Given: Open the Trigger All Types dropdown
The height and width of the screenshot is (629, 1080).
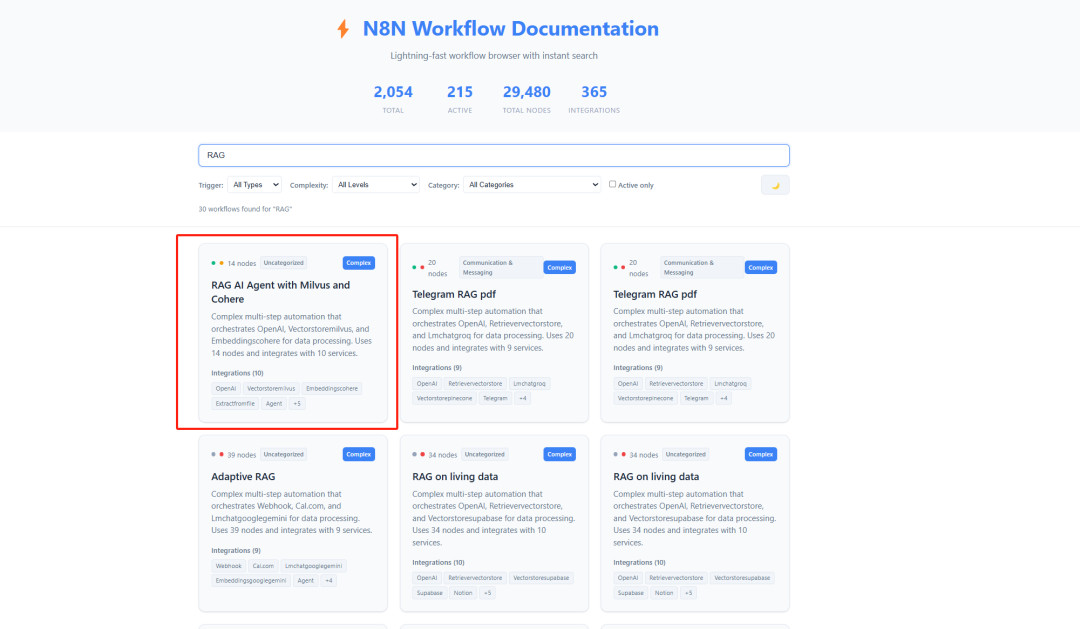Looking at the screenshot, I should [x=254, y=185].
